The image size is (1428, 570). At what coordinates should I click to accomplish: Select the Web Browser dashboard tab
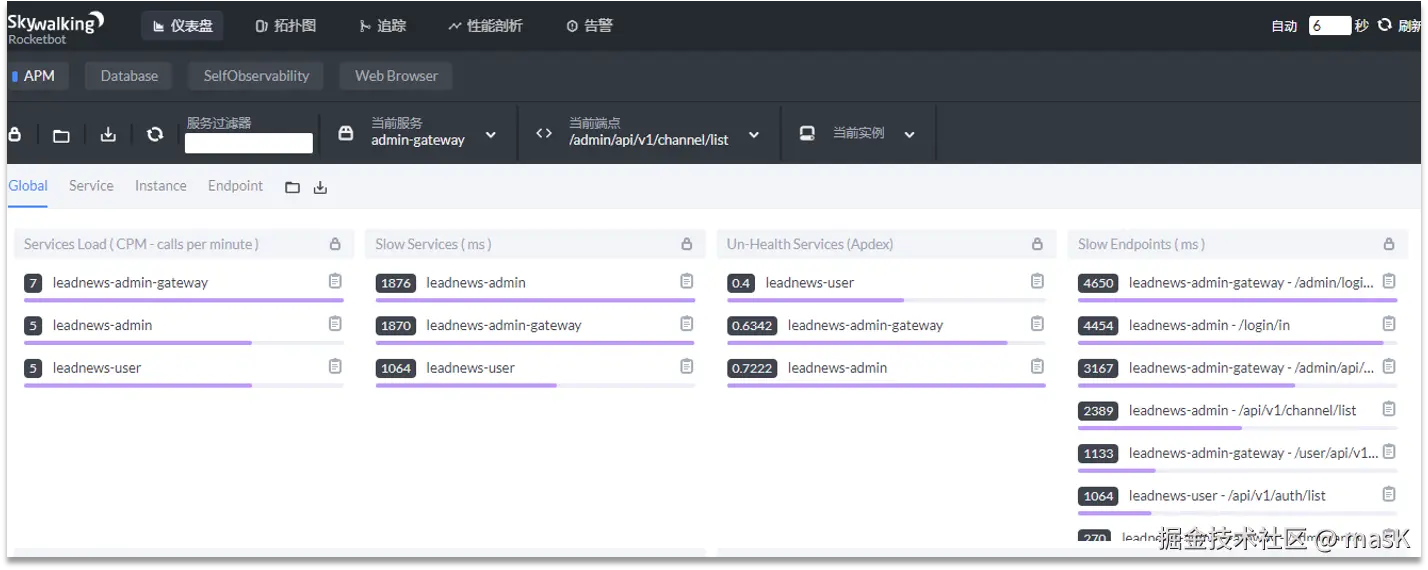tap(396, 76)
